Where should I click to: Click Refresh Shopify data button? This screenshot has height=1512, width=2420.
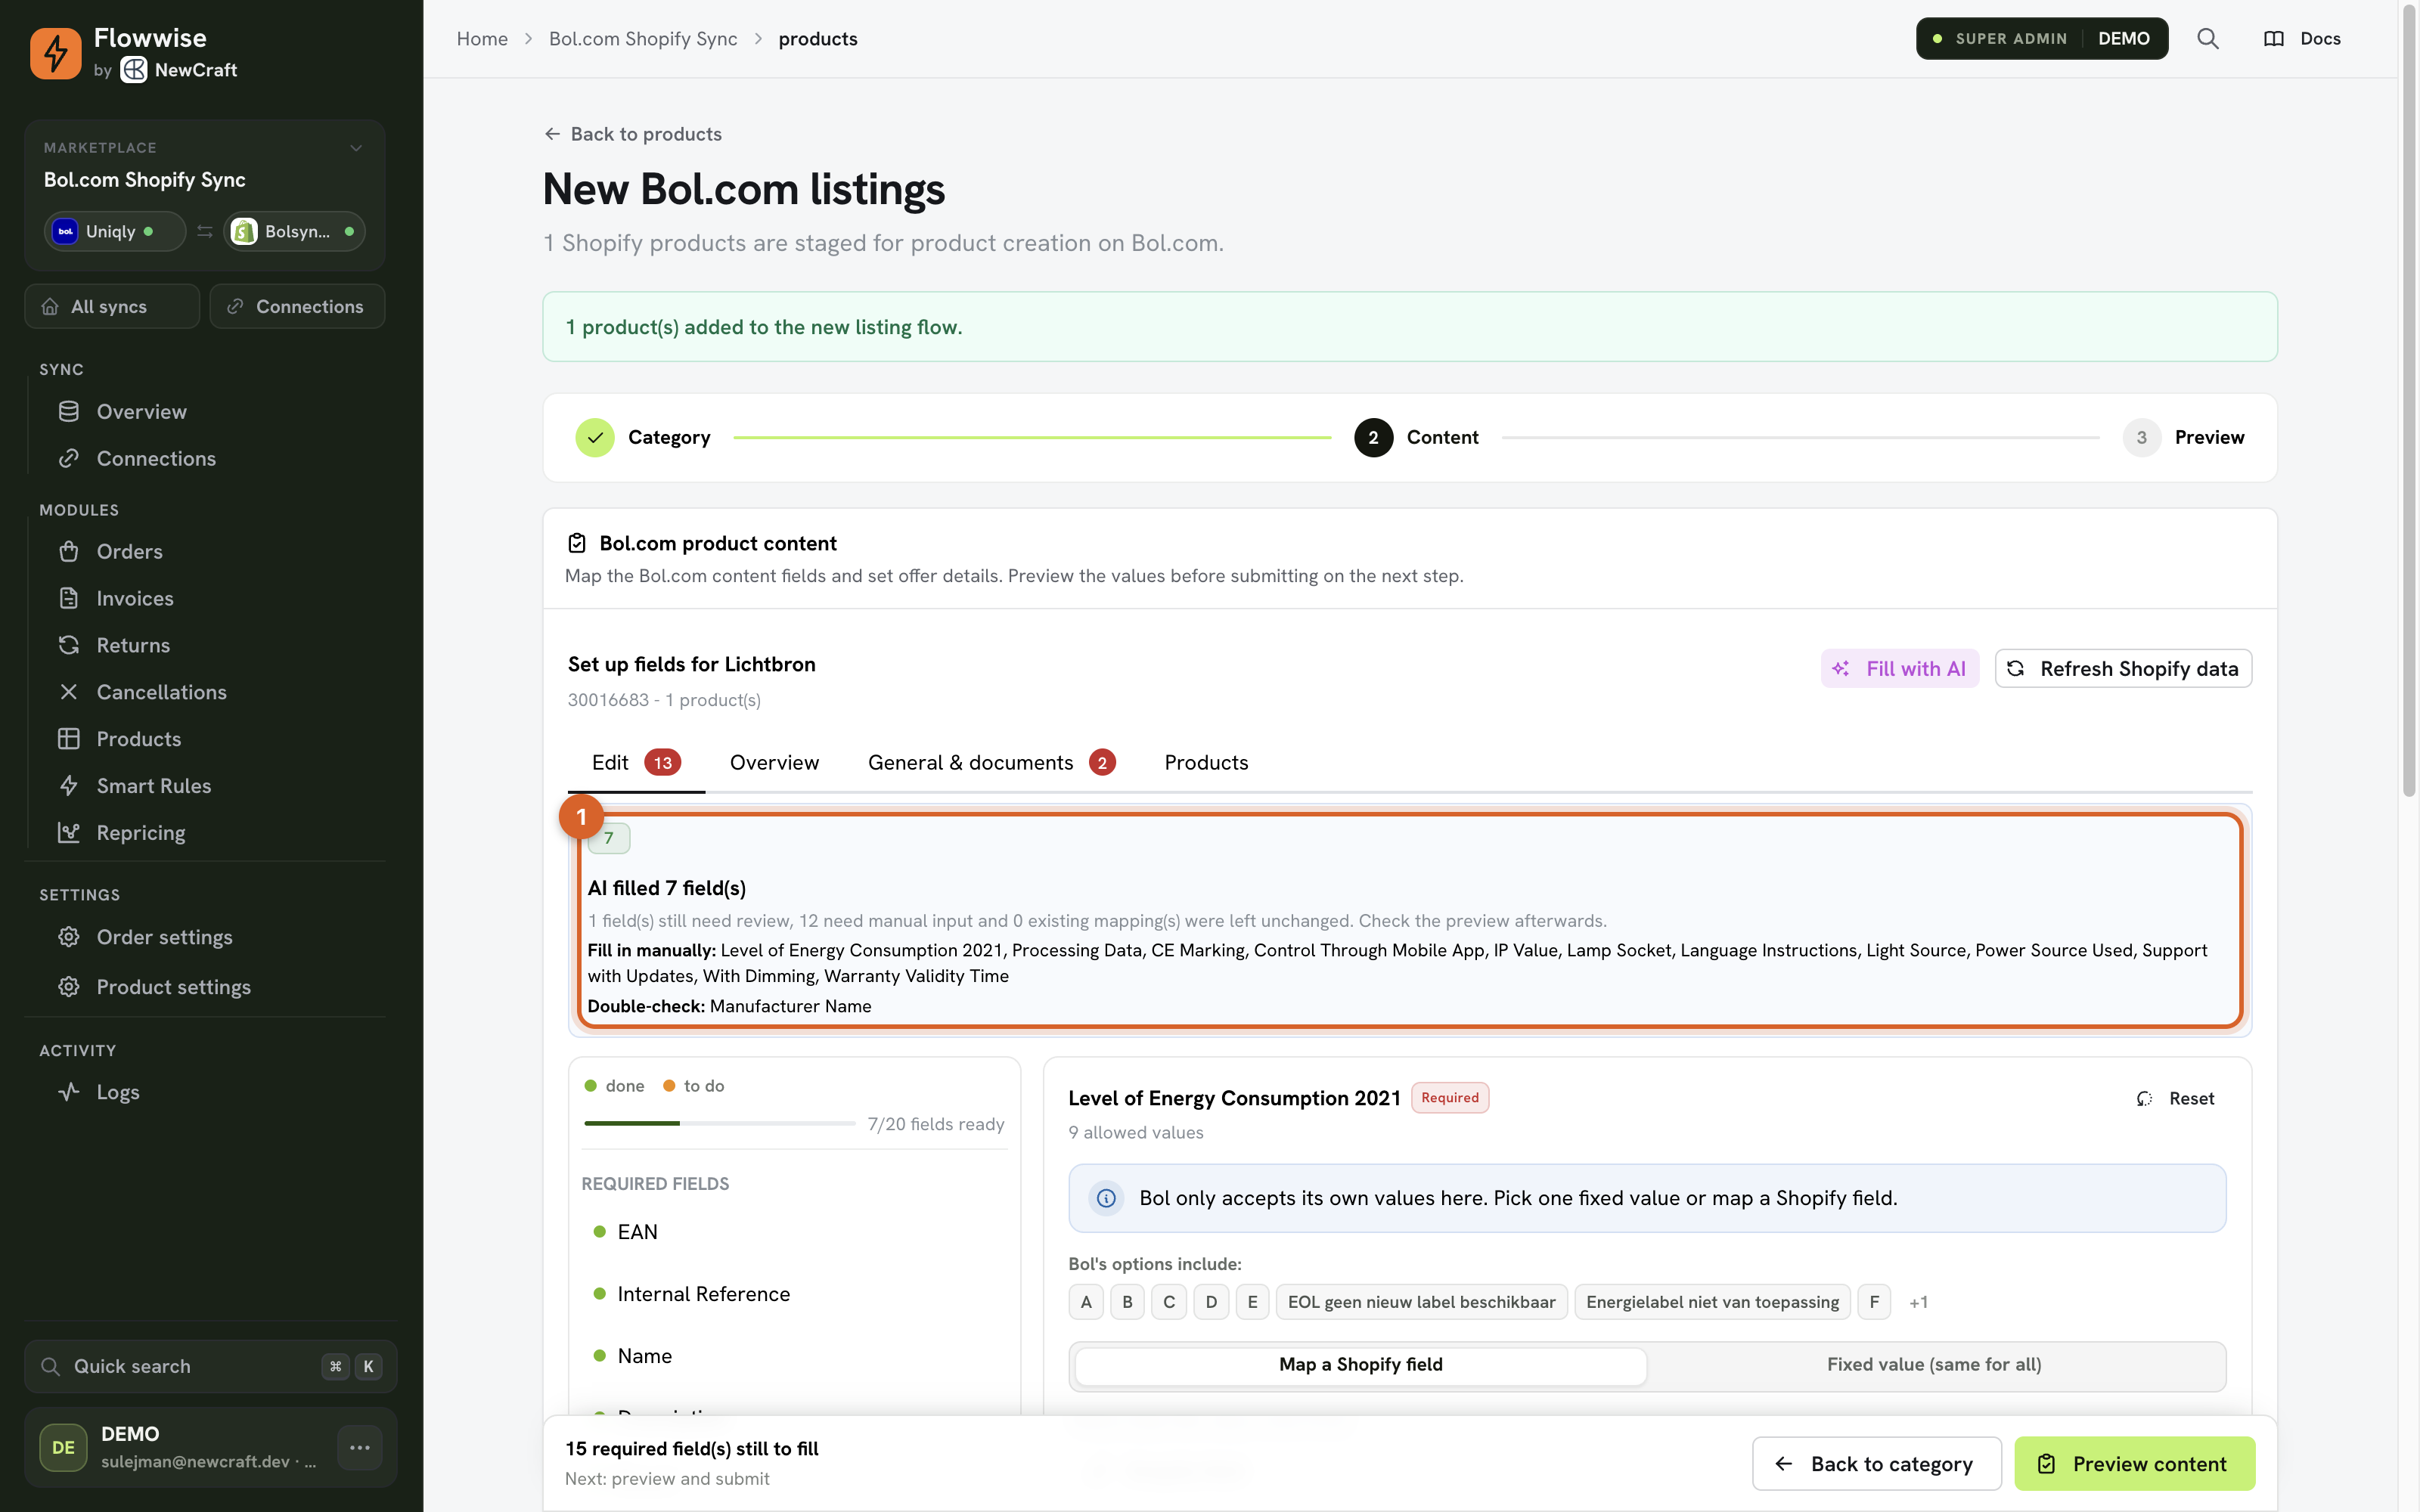pyautogui.click(x=2123, y=669)
